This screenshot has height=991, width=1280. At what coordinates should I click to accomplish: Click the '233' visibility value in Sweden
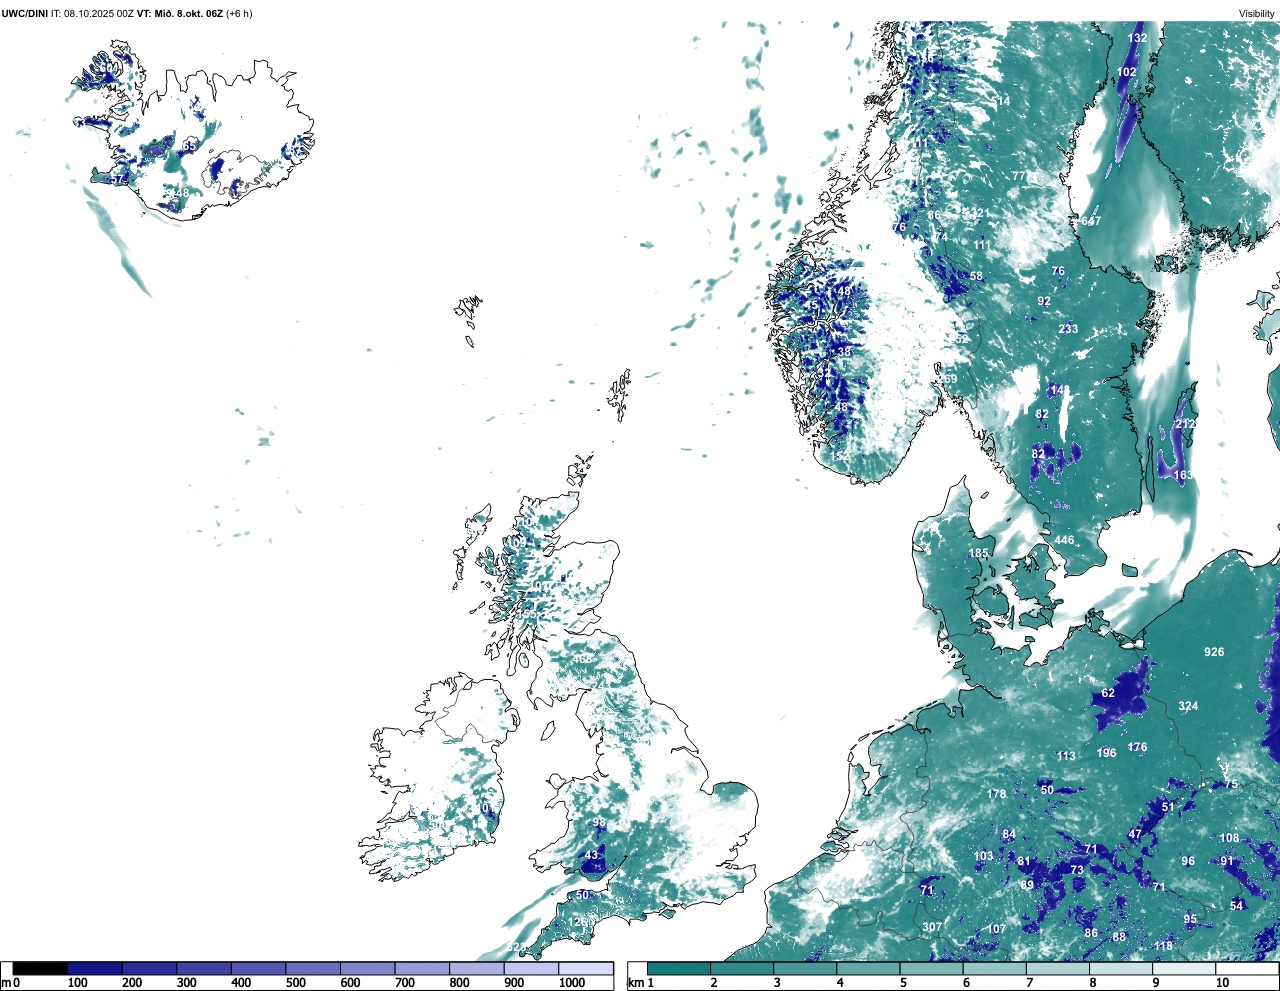[x=1068, y=329]
